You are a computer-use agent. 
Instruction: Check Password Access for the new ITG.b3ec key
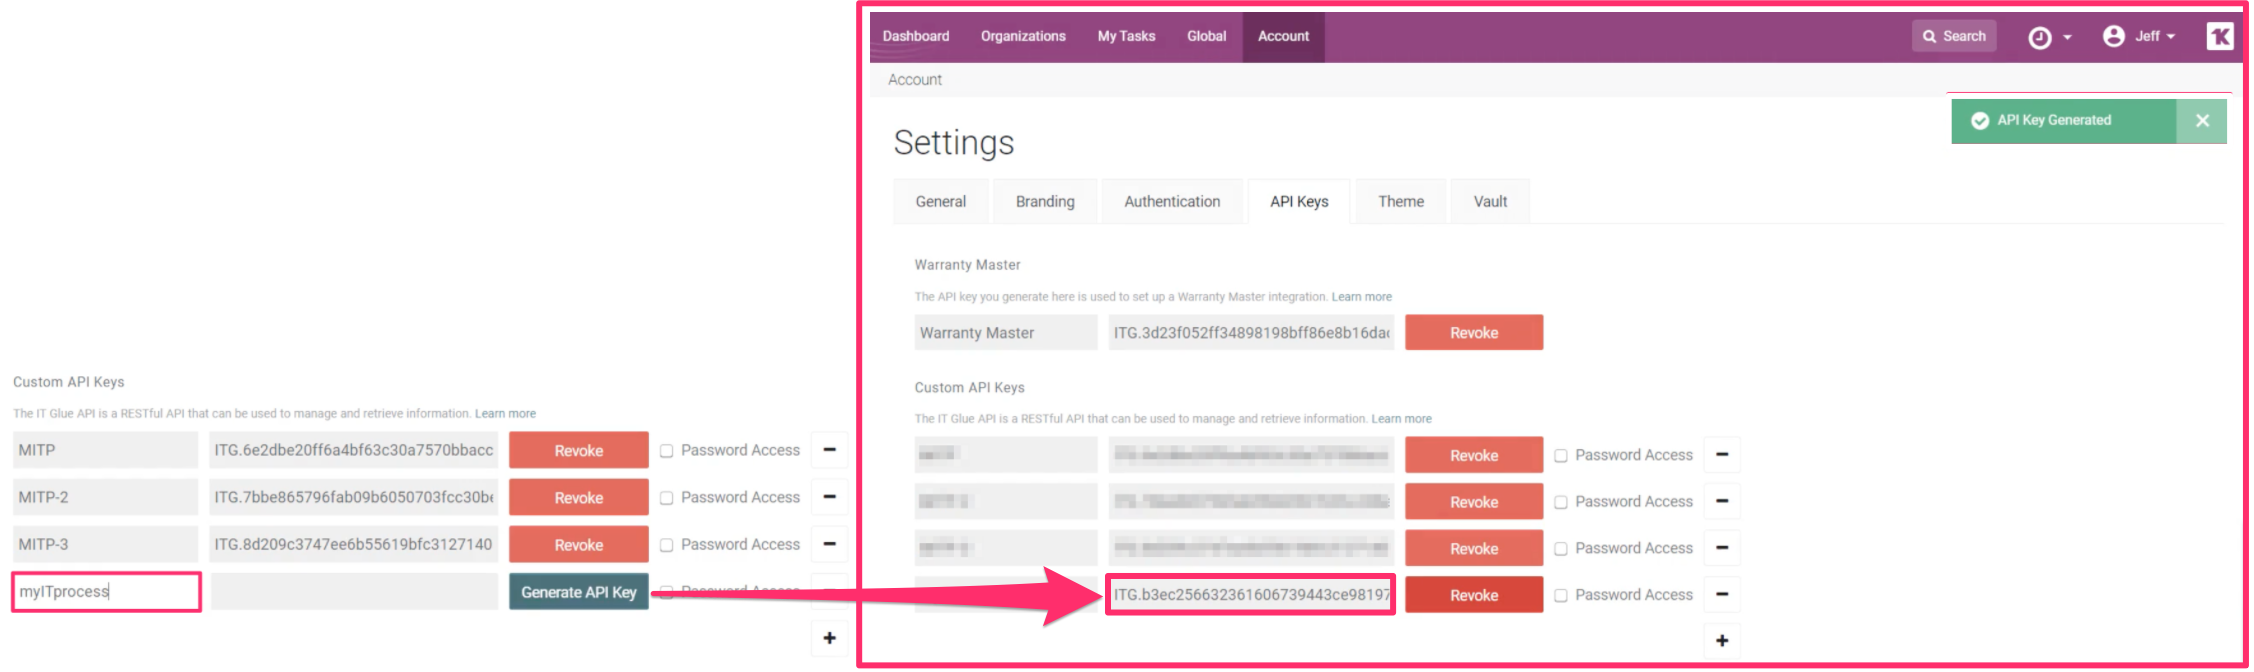click(1561, 596)
